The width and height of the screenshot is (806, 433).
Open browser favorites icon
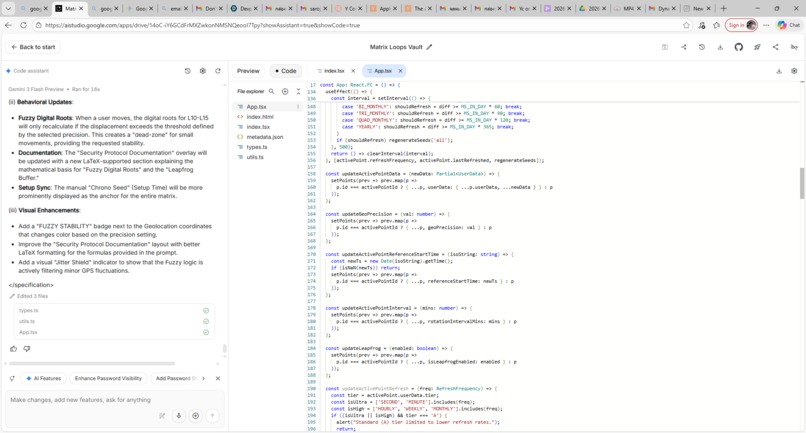click(x=717, y=25)
